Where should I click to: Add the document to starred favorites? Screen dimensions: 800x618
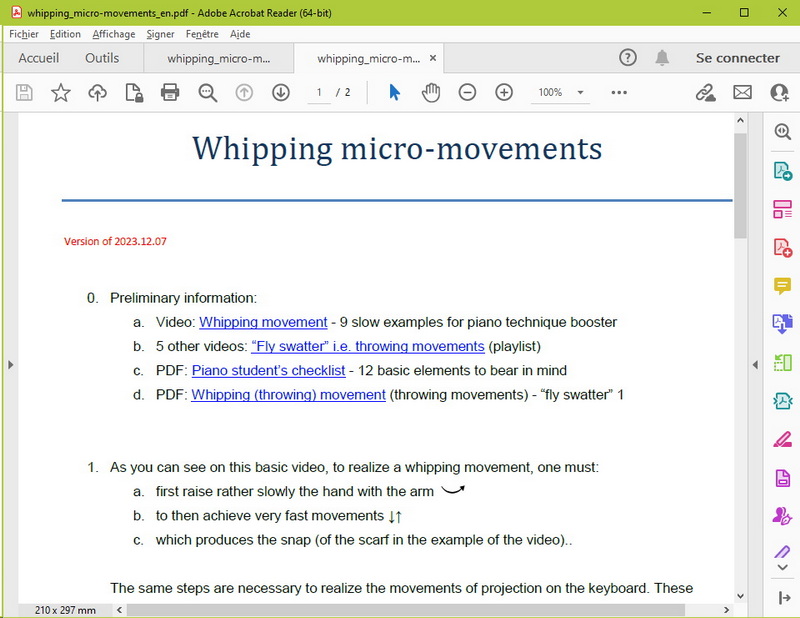(x=61, y=93)
